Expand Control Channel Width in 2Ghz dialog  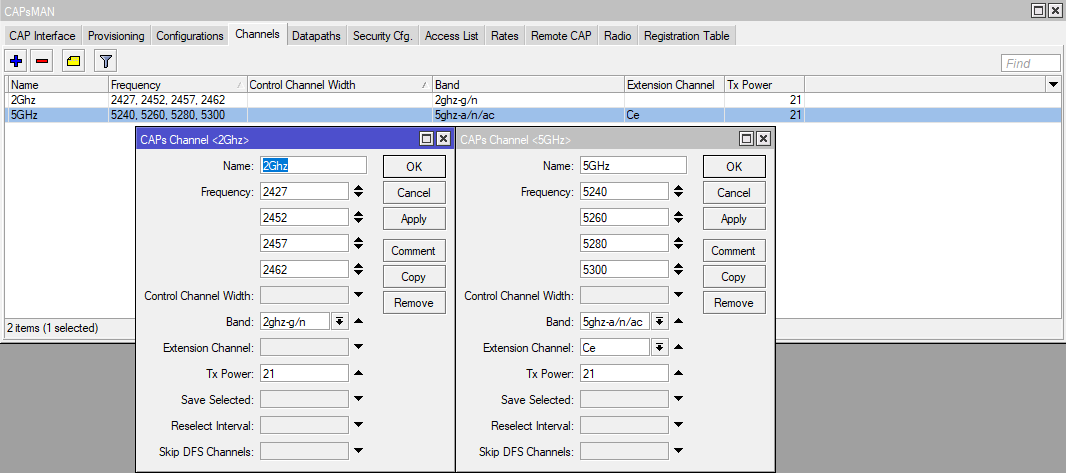[358, 295]
